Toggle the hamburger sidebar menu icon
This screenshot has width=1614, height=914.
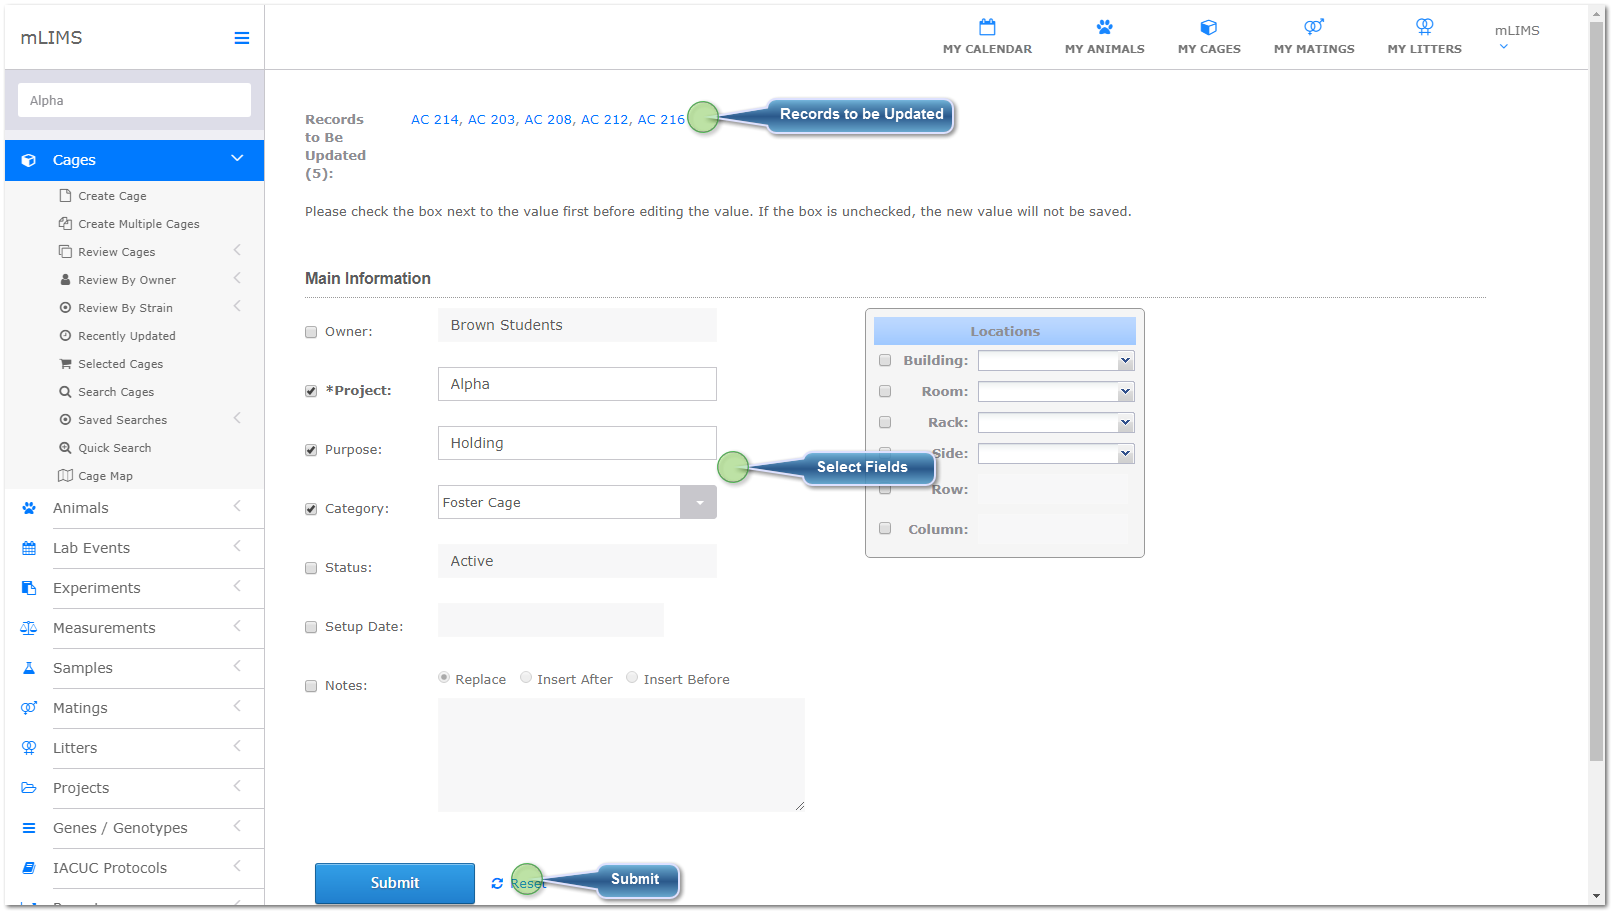click(x=241, y=38)
